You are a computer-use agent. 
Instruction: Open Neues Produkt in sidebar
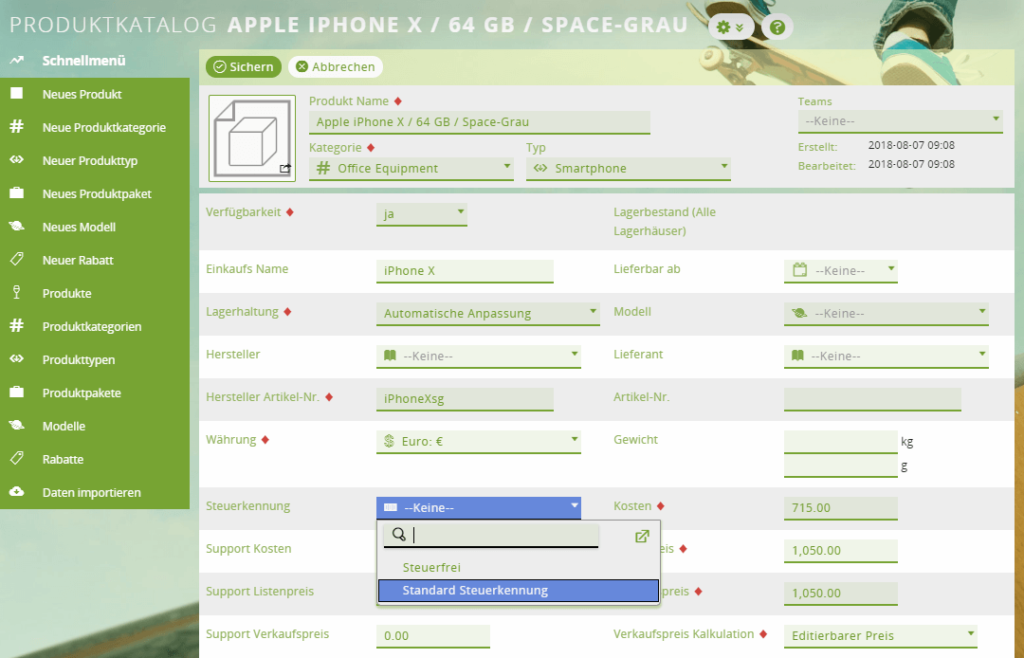pos(82,94)
